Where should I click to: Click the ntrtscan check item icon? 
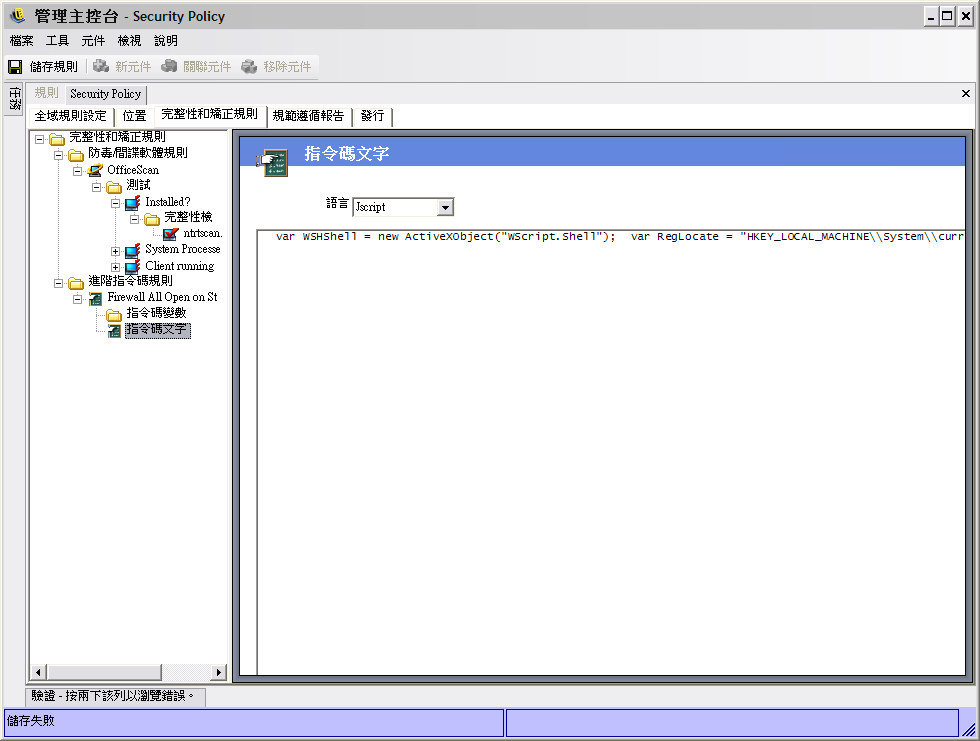click(x=171, y=234)
